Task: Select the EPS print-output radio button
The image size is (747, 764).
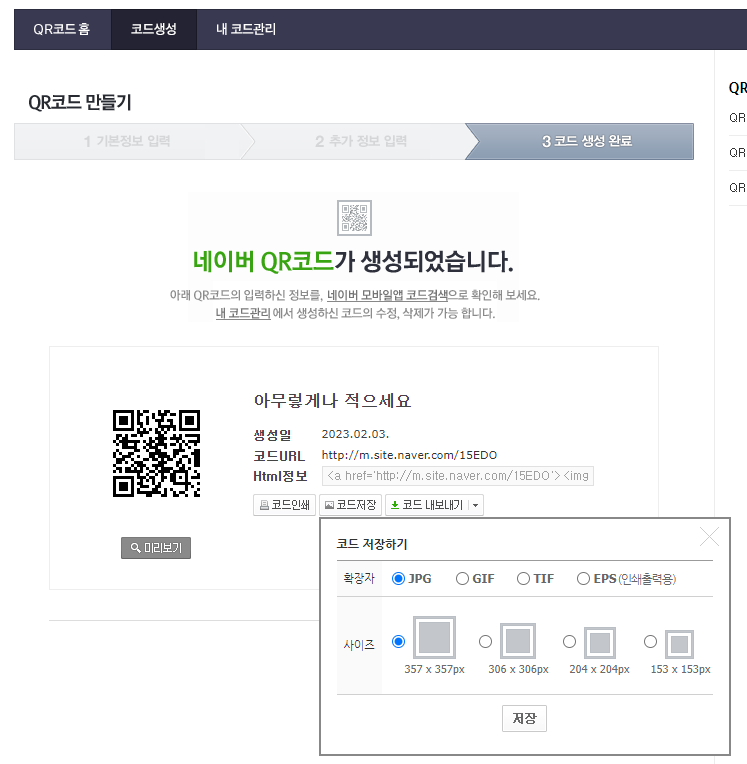Action: (583, 579)
